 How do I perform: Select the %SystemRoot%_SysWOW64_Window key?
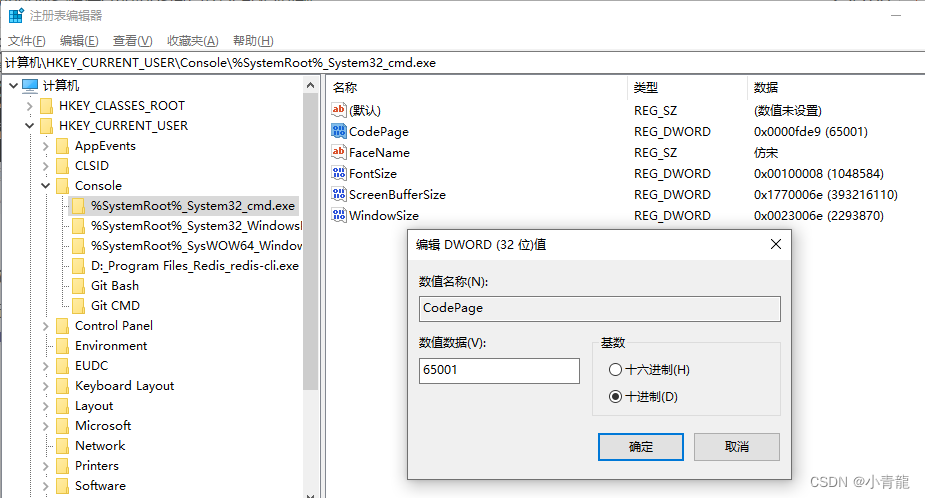point(196,246)
